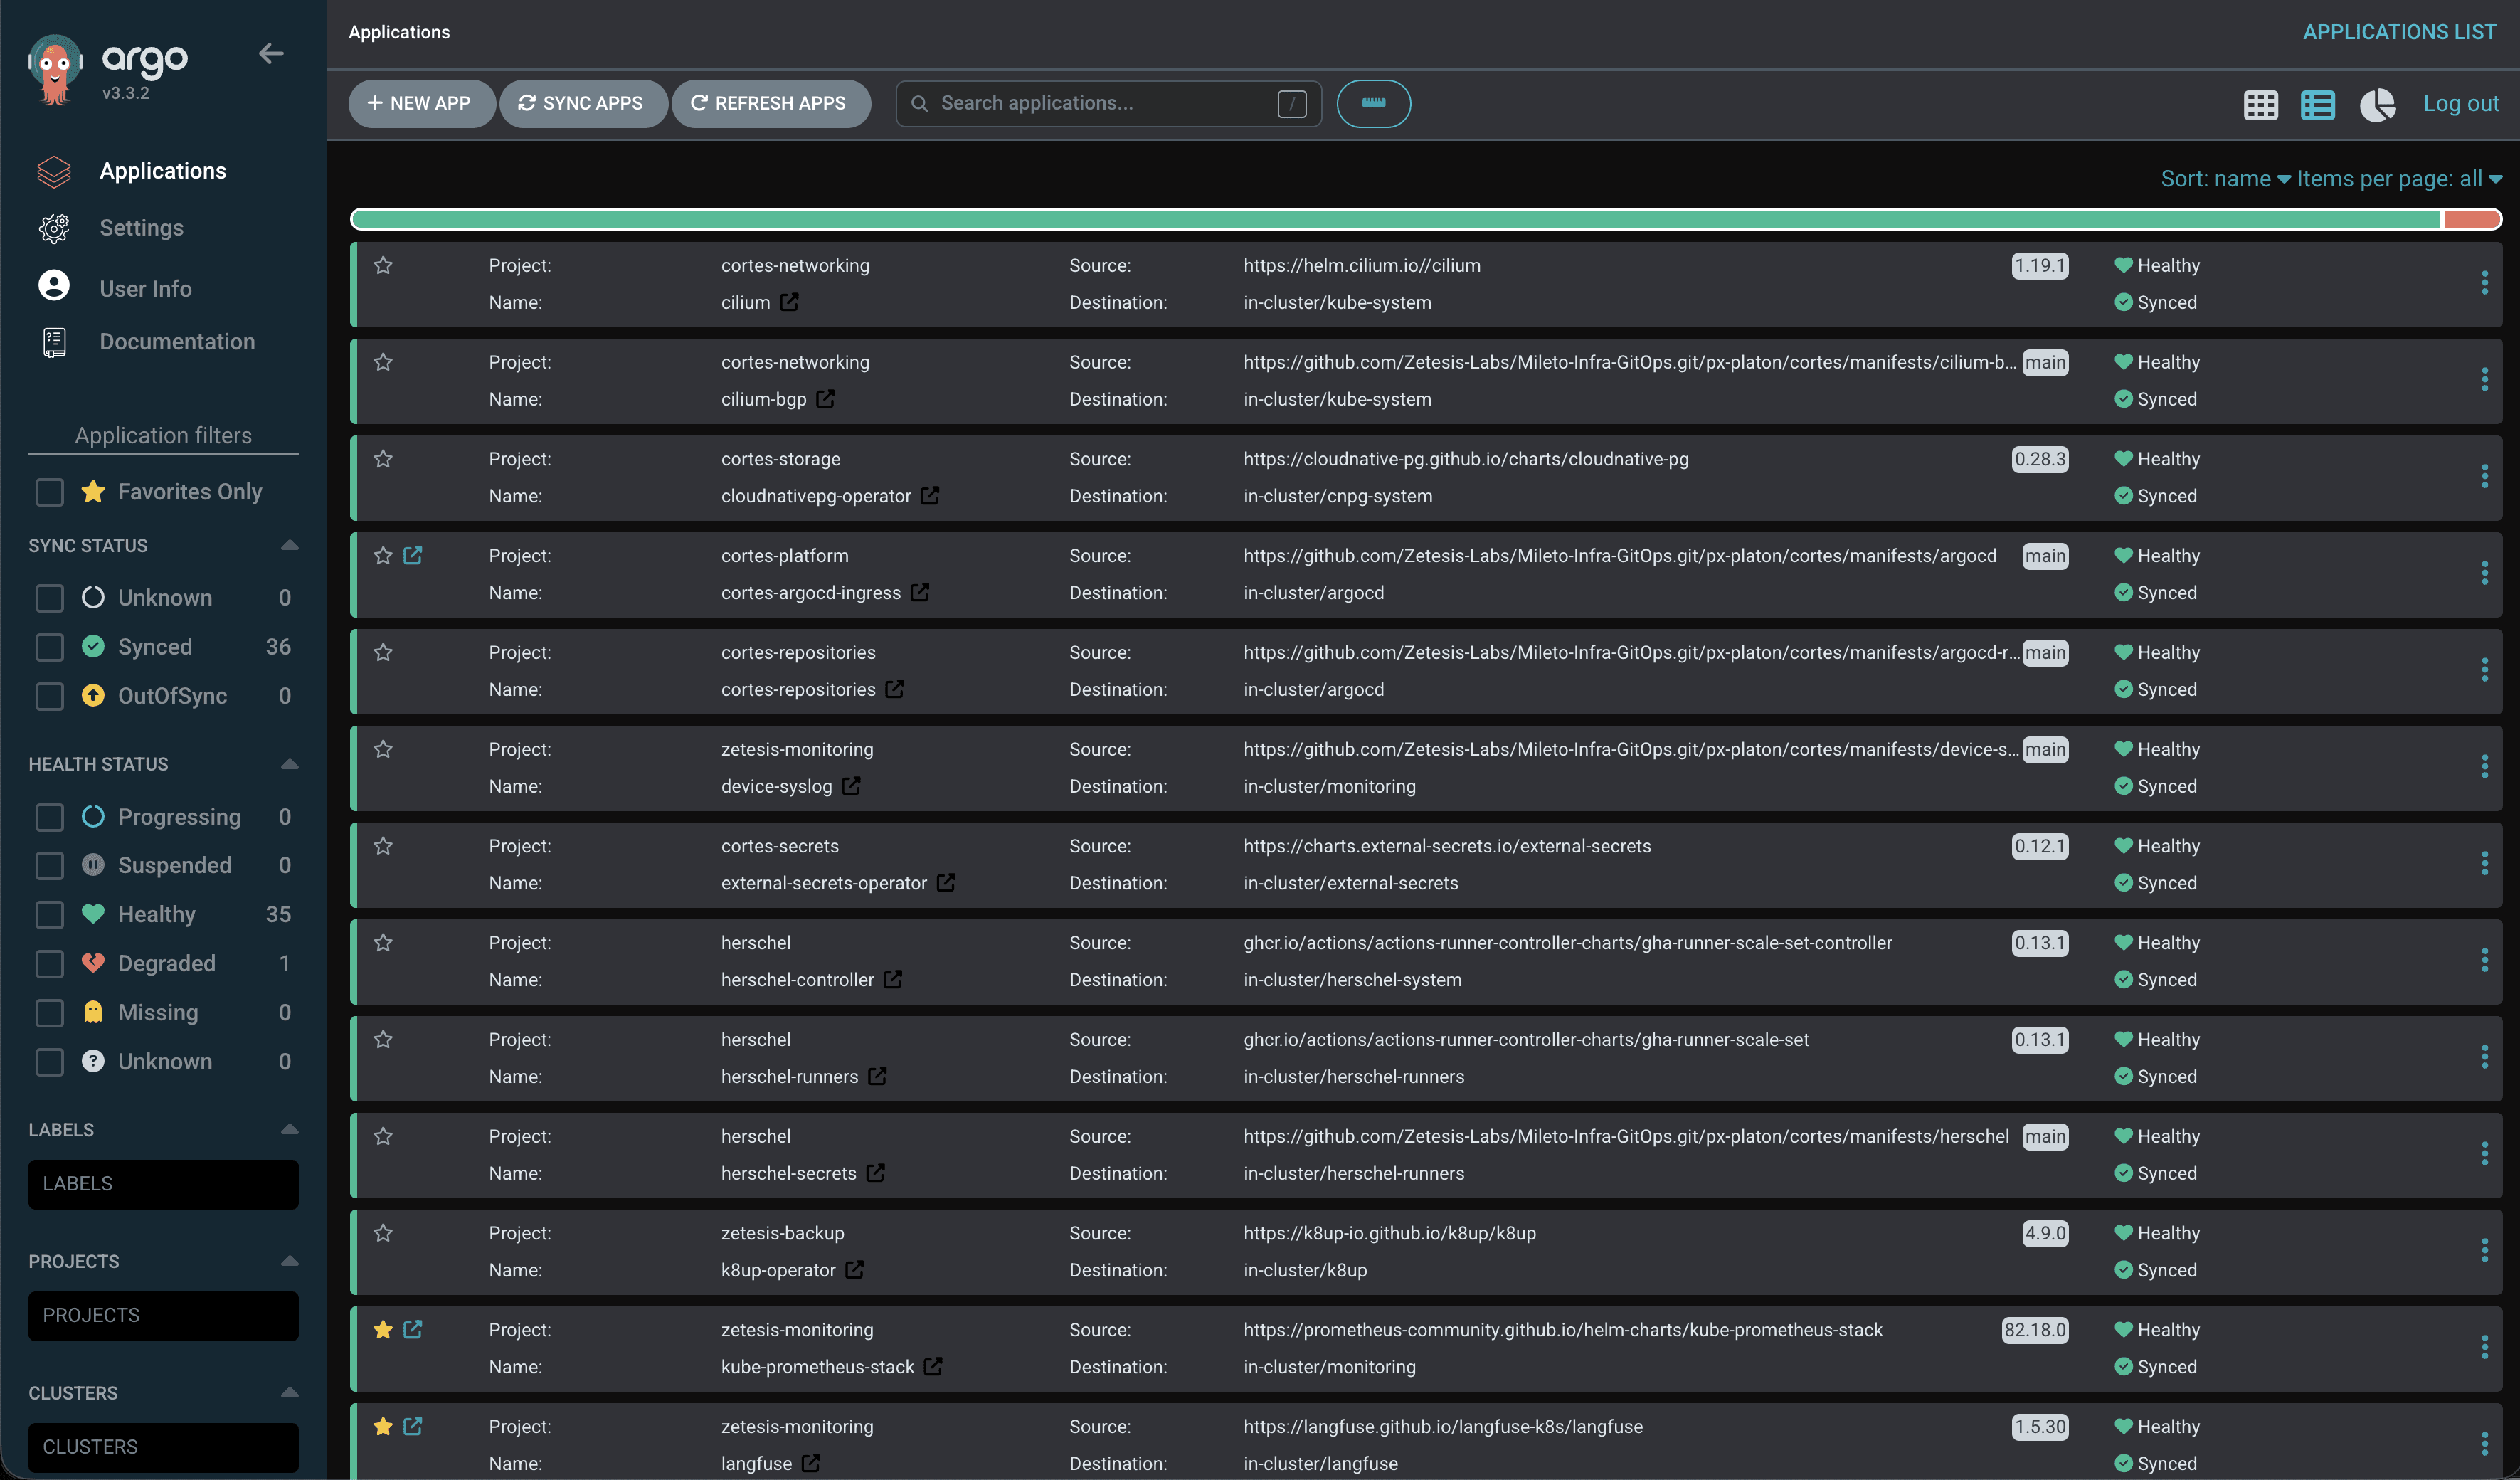The image size is (2520, 1480).
Task: Open external link icon beside cortes-repositories name
Action: tap(894, 689)
